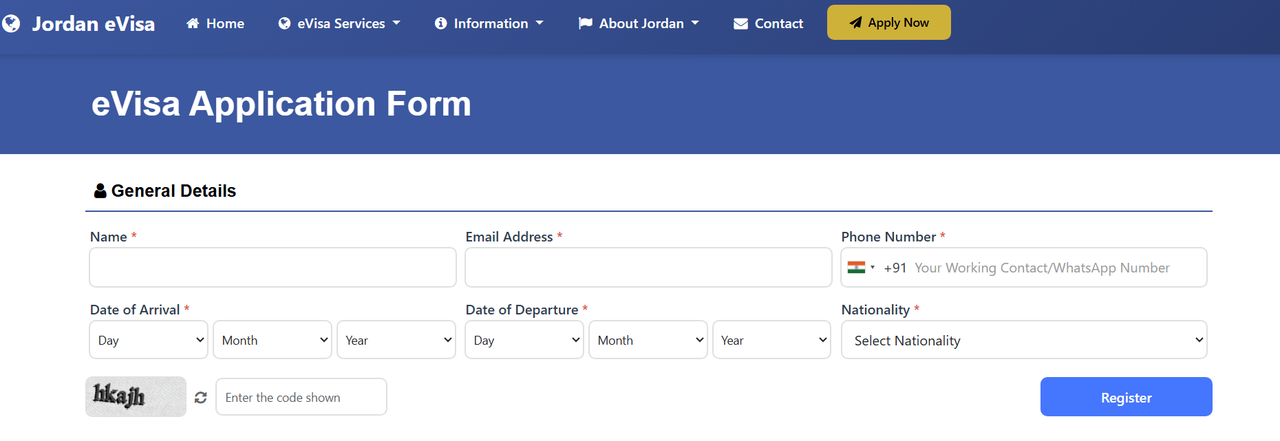Click the house icon in the Home link

coord(193,23)
